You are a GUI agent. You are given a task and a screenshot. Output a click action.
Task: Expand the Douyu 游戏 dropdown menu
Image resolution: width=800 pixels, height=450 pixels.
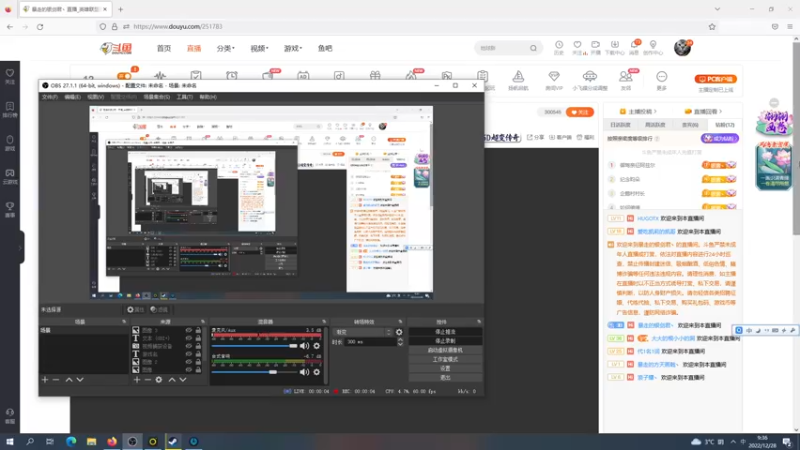[x=293, y=48]
